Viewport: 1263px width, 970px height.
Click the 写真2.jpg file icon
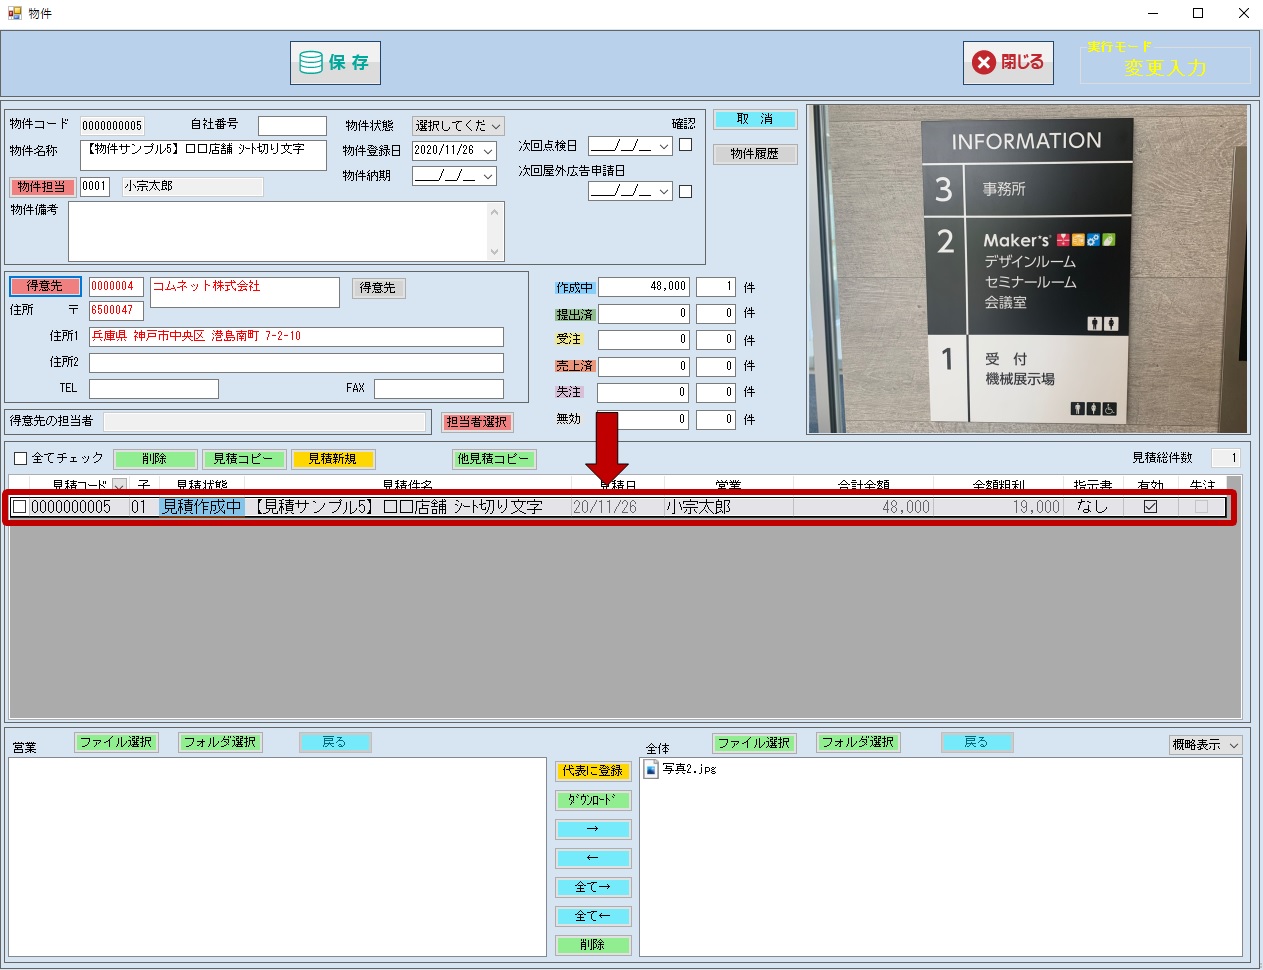pyautogui.click(x=651, y=769)
